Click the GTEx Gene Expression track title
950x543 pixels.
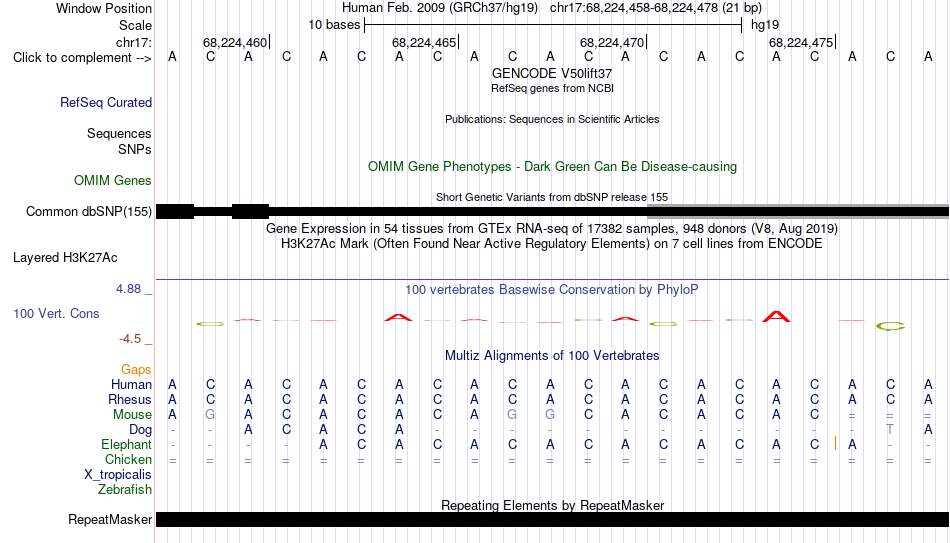[x=552, y=228]
